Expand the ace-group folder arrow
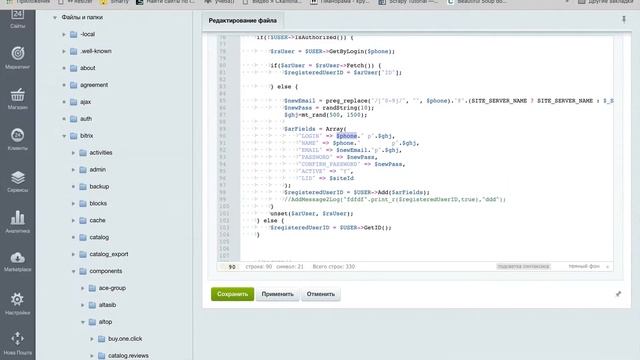 click(83, 288)
